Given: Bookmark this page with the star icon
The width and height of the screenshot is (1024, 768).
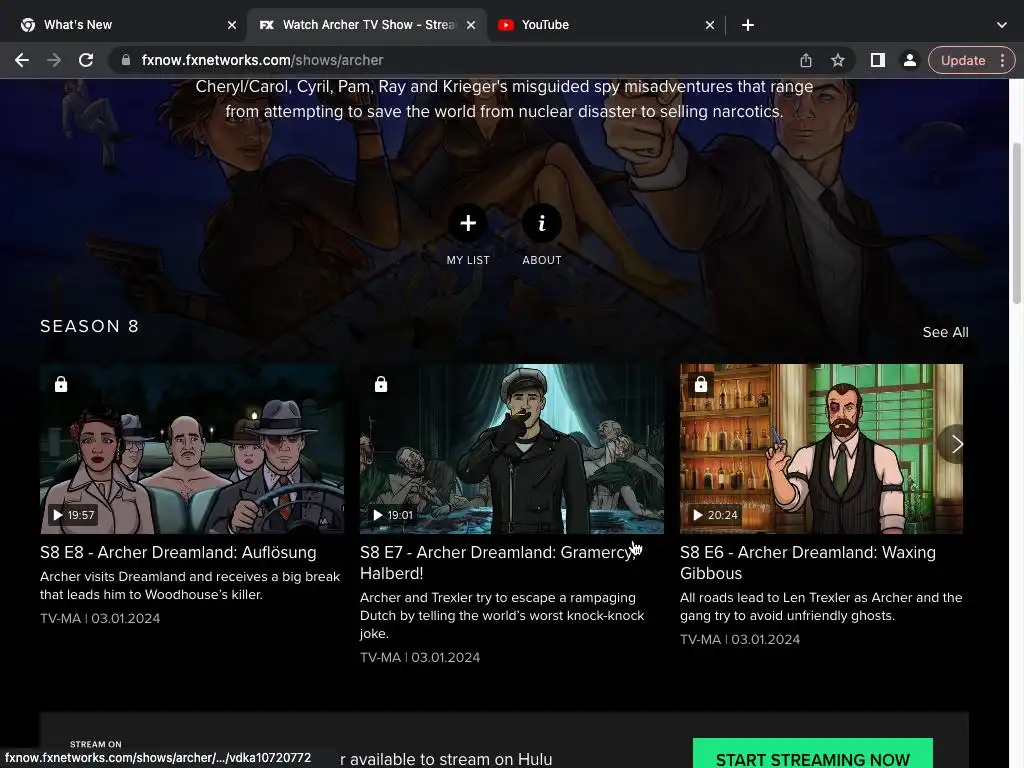Looking at the screenshot, I should (838, 60).
